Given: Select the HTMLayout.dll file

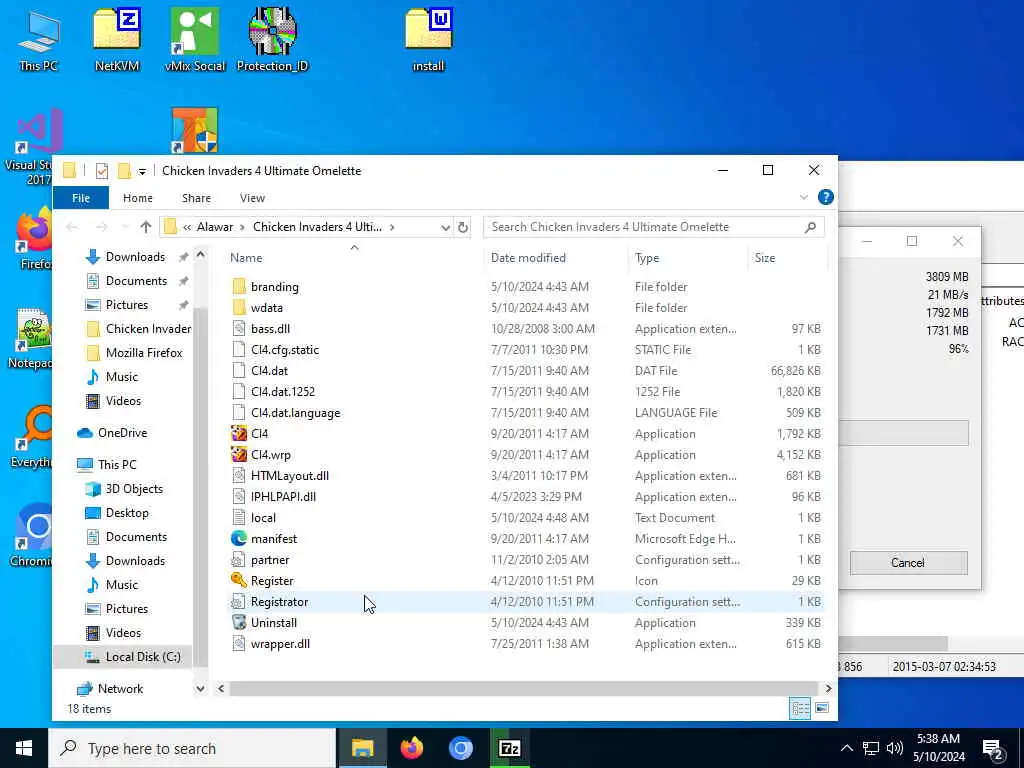Looking at the screenshot, I should pyautogui.click(x=289, y=476).
